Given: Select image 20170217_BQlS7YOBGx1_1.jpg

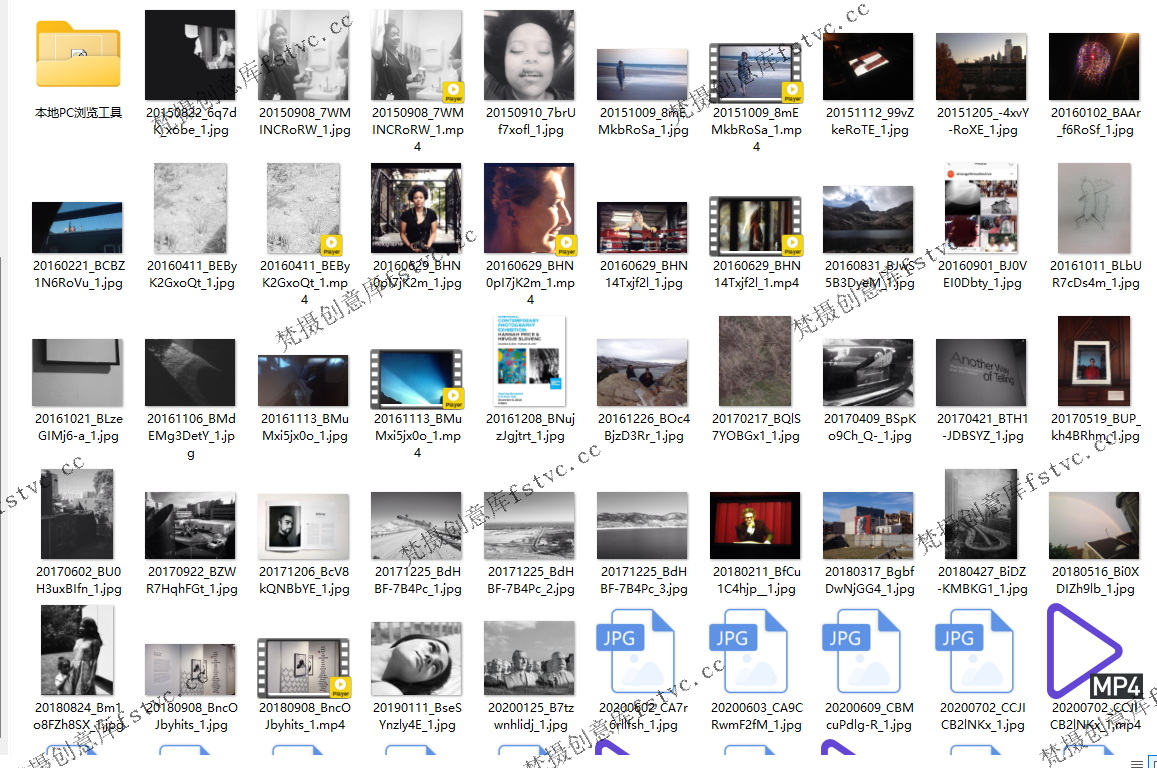Looking at the screenshot, I should coord(755,361).
